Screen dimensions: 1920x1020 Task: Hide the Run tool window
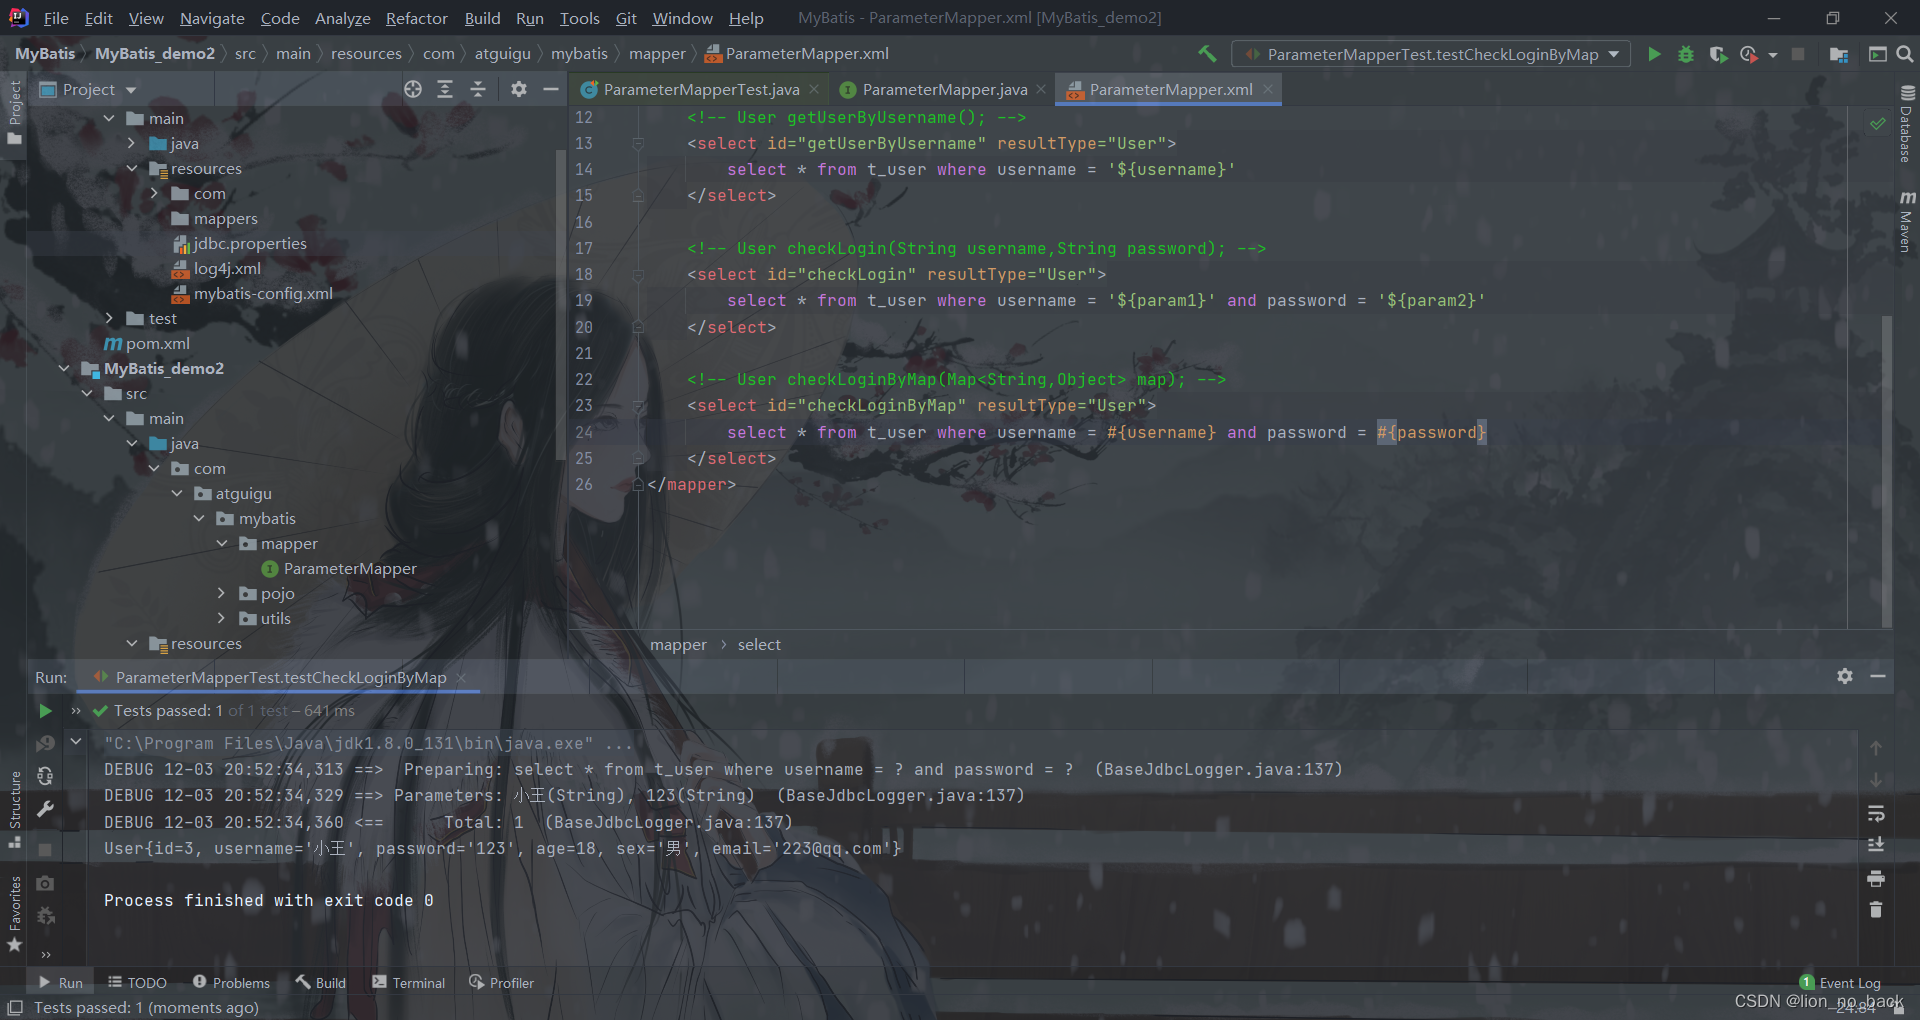tap(1878, 676)
